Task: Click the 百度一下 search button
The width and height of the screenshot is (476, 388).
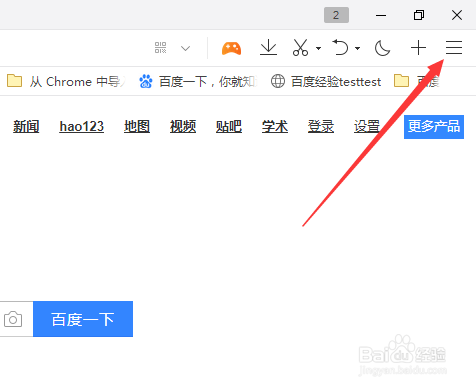Action: (83, 319)
